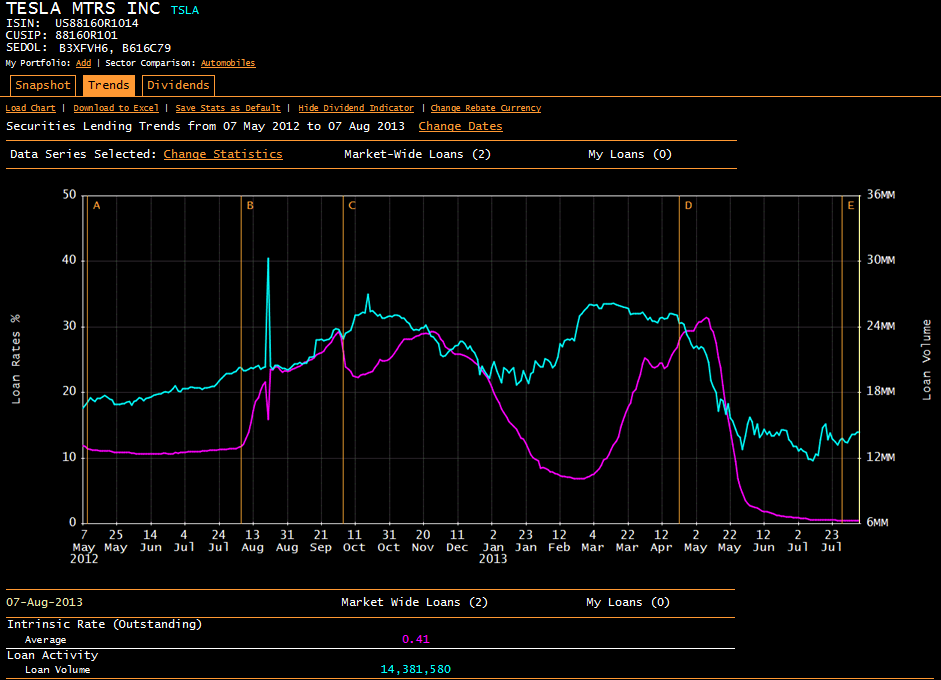Open Change Rebate Currency link
Viewport: 941px width, 680px height.
pyautogui.click(x=486, y=108)
